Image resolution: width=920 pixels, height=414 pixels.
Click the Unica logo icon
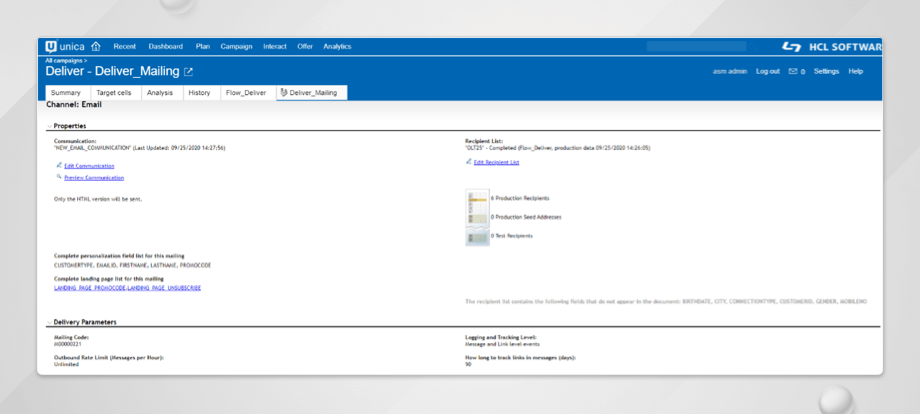(x=52, y=47)
